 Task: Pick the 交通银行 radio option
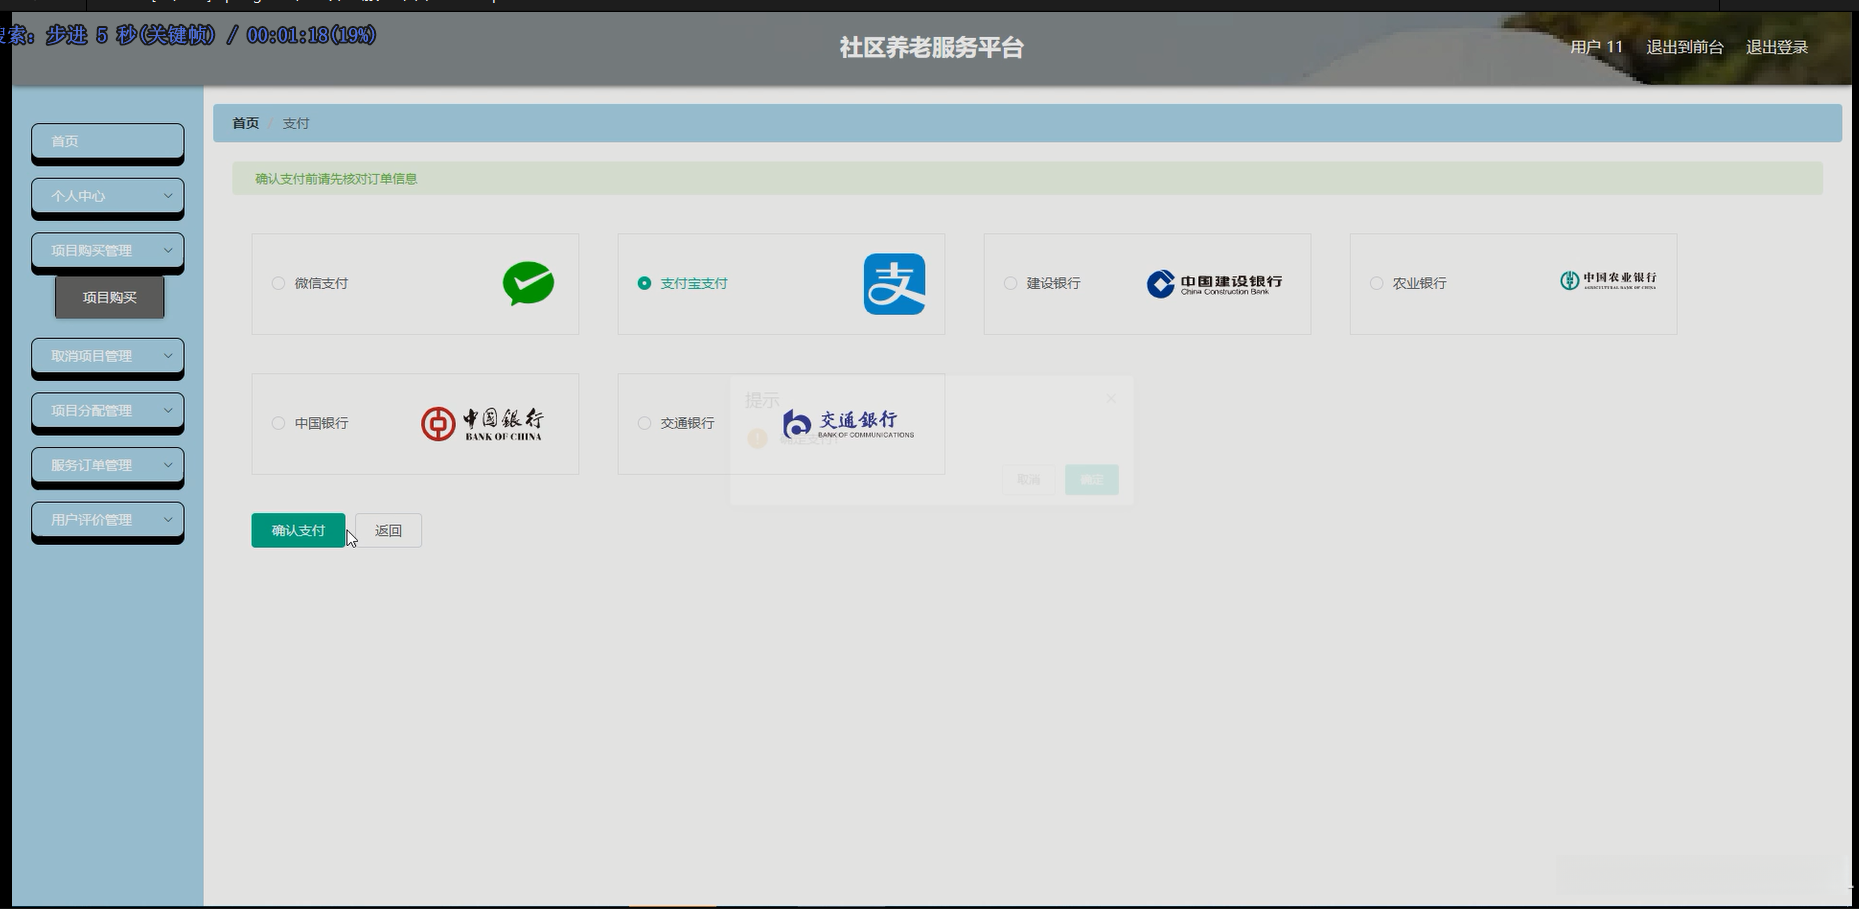[644, 423]
